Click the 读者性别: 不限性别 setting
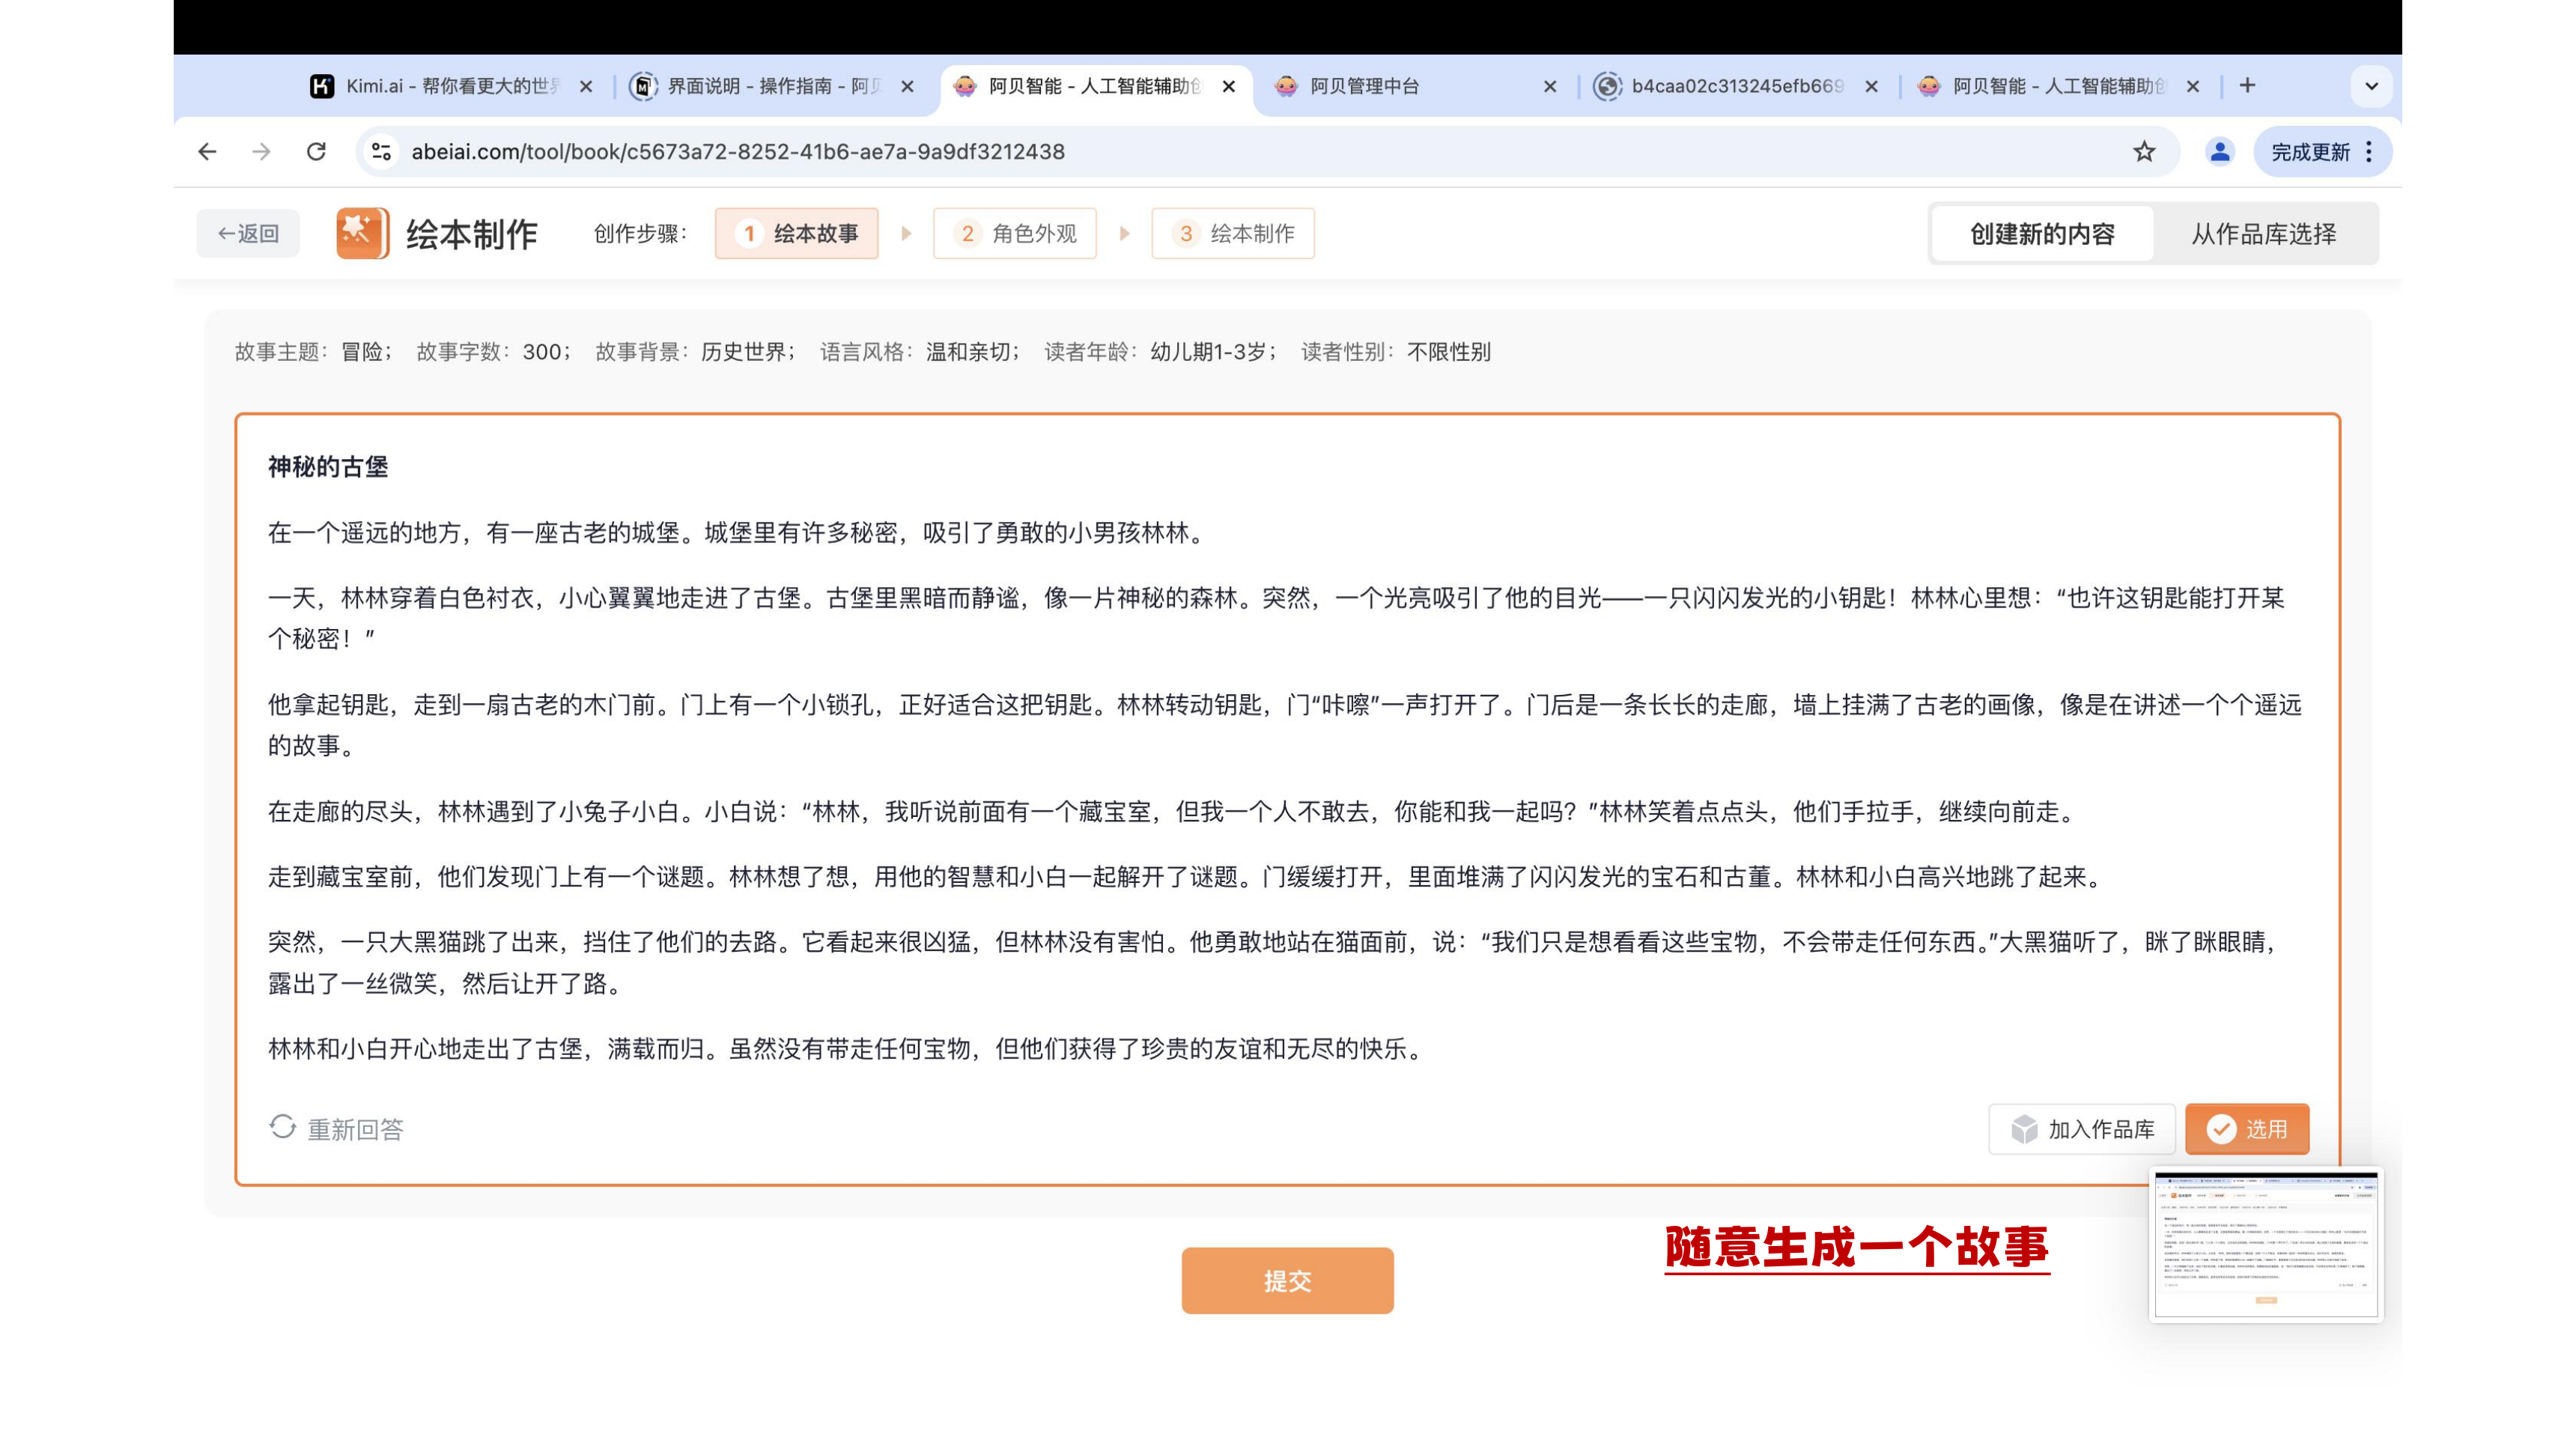The height and width of the screenshot is (1449, 2576). click(x=1396, y=352)
